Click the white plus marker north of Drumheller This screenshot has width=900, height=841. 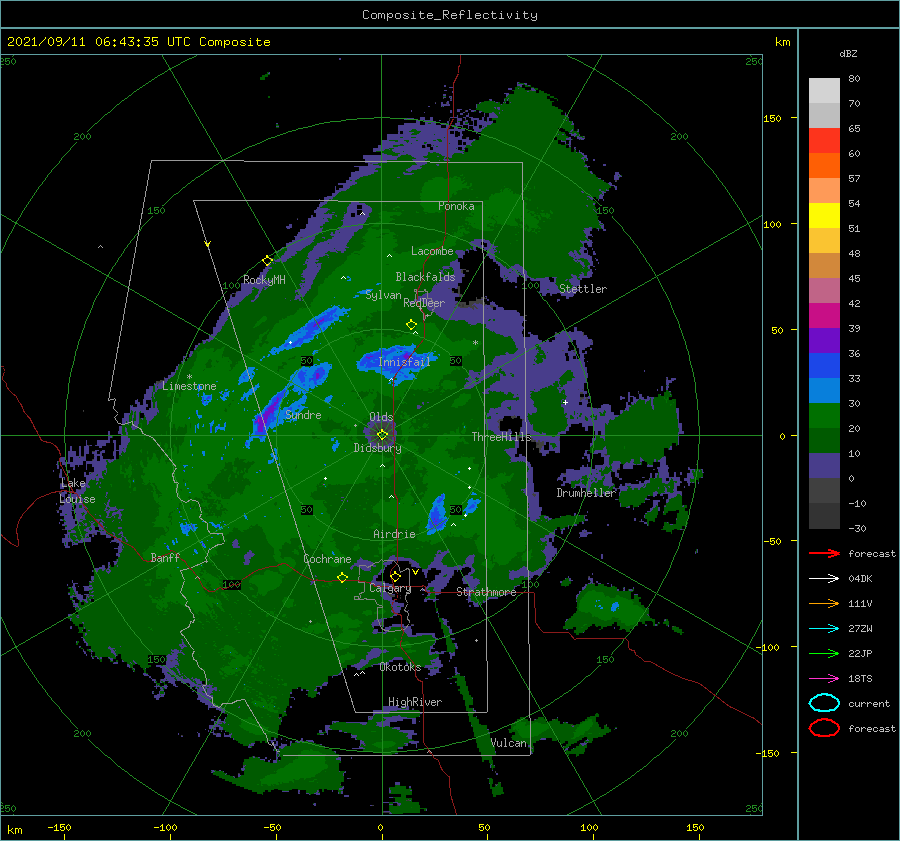click(565, 402)
